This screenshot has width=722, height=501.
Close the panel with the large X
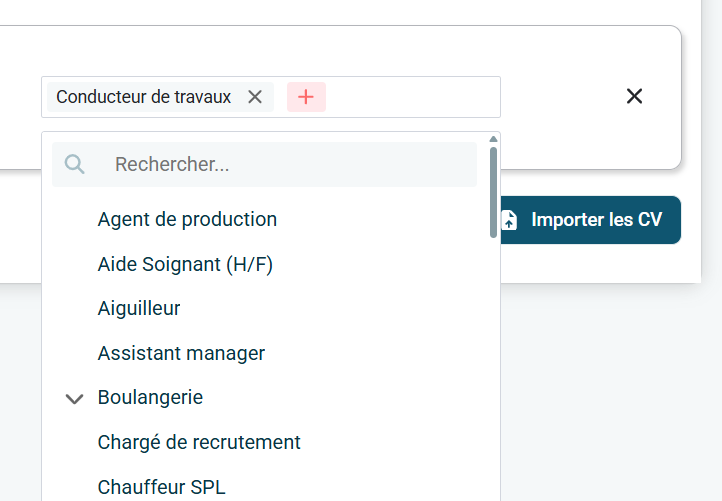pyautogui.click(x=634, y=96)
